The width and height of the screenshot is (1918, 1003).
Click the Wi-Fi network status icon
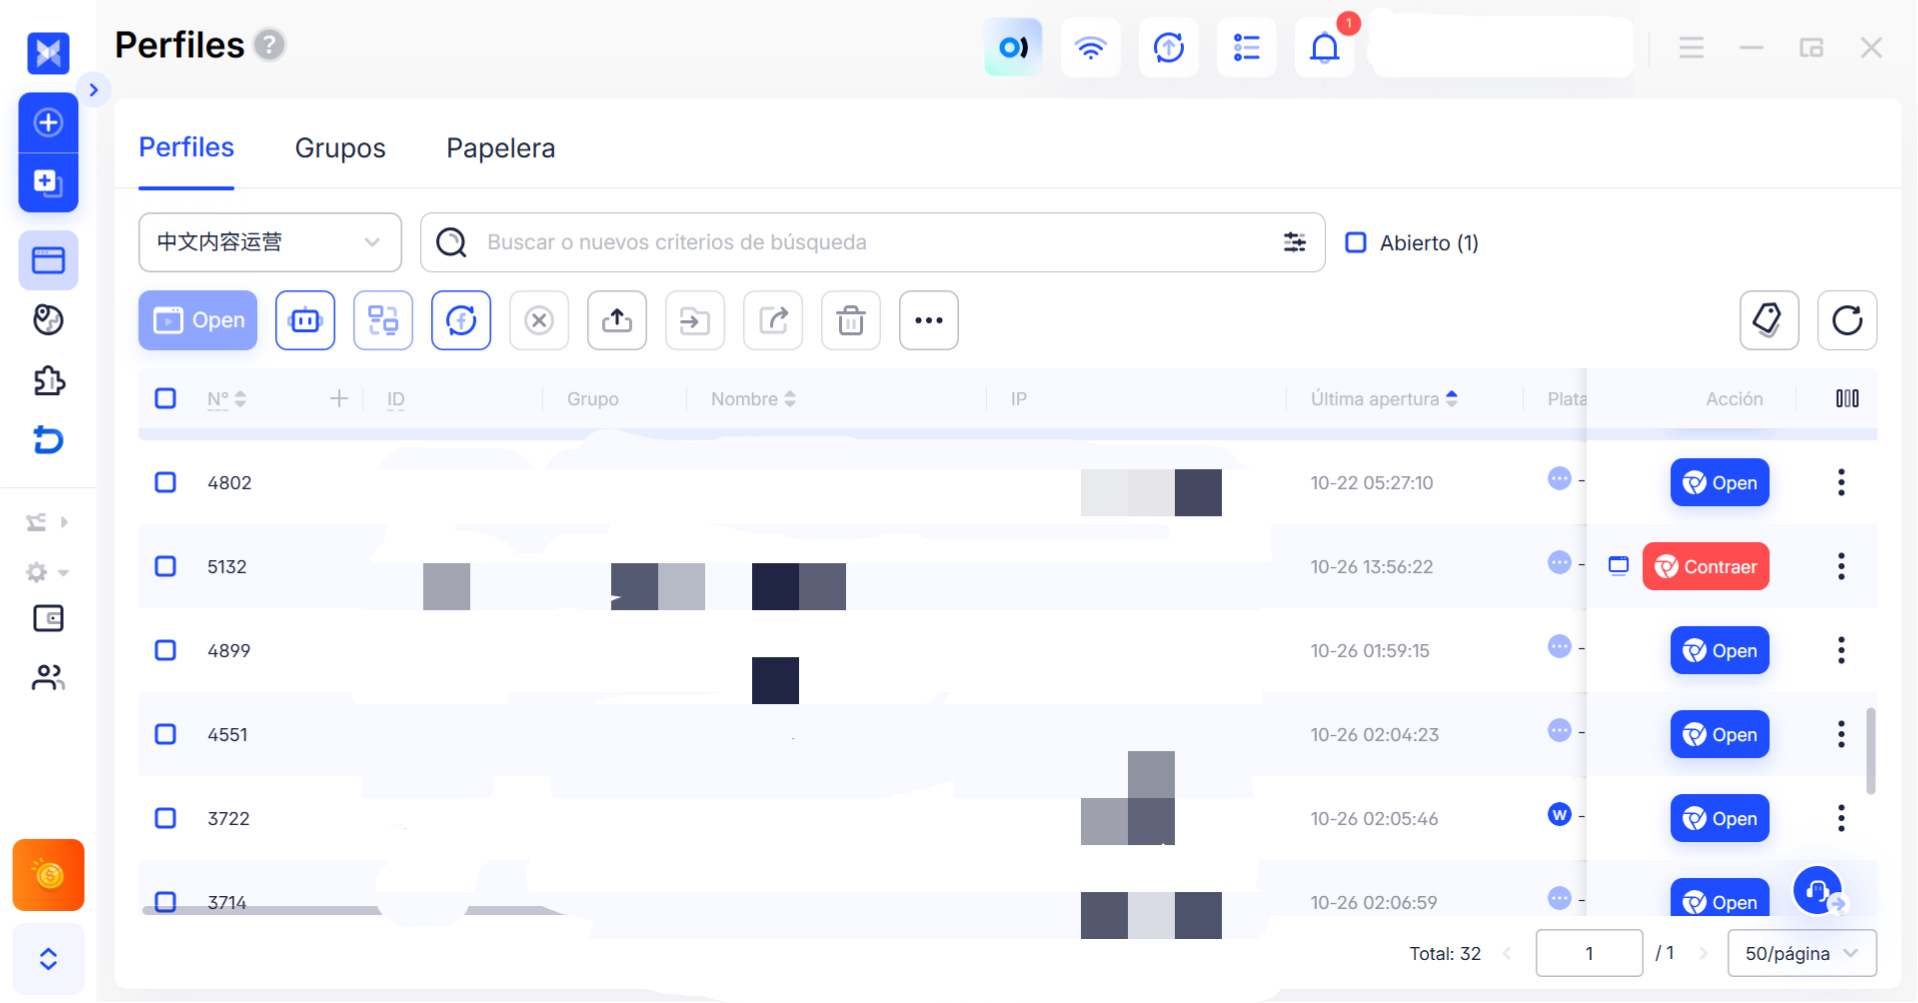(x=1090, y=47)
